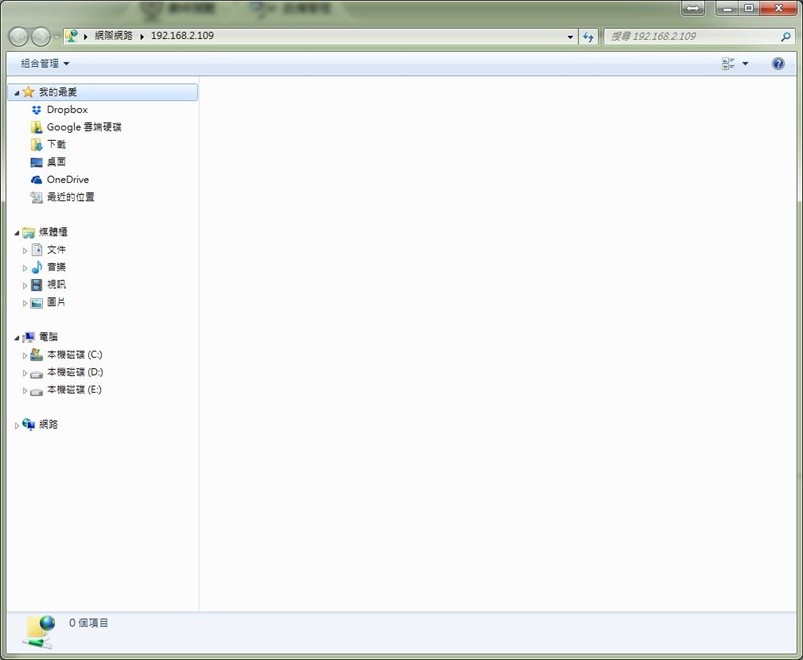Click the refresh icon beside the address bar
The width and height of the screenshot is (803, 660).
tap(588, 36)
